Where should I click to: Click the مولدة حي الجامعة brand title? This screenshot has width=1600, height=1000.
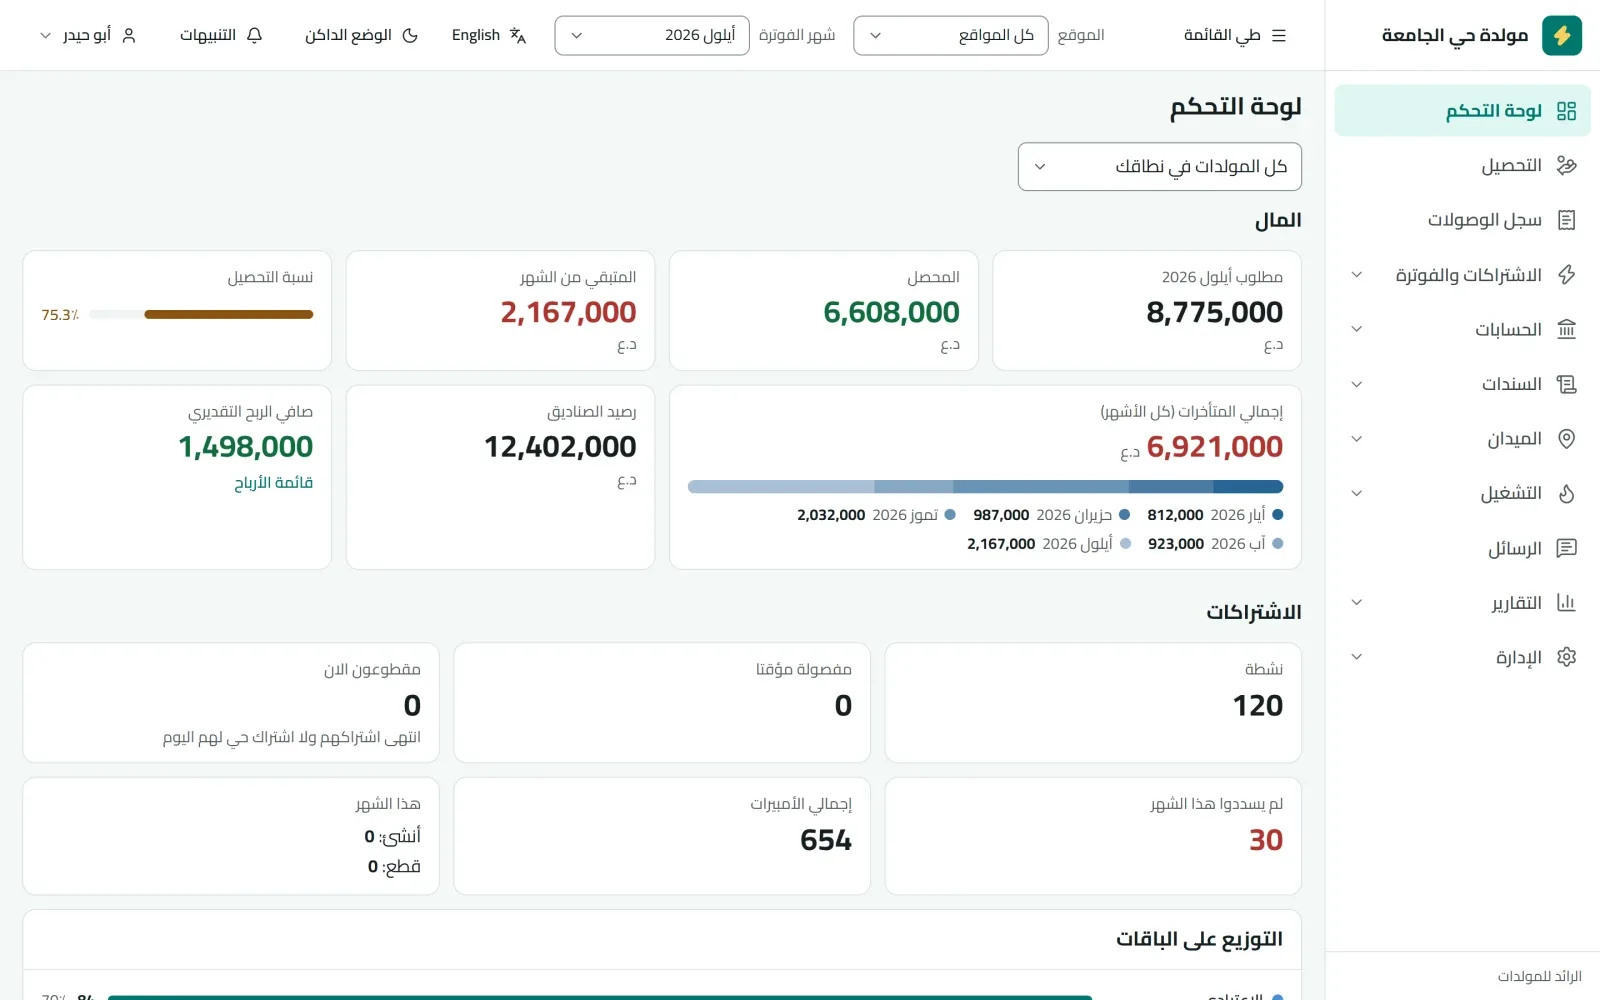tap(1455, 36)
